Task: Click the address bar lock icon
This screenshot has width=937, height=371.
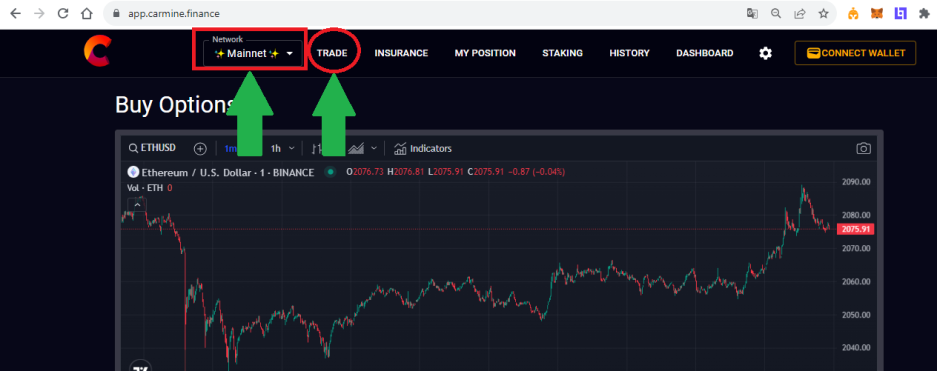Action: tap(117, 13)
